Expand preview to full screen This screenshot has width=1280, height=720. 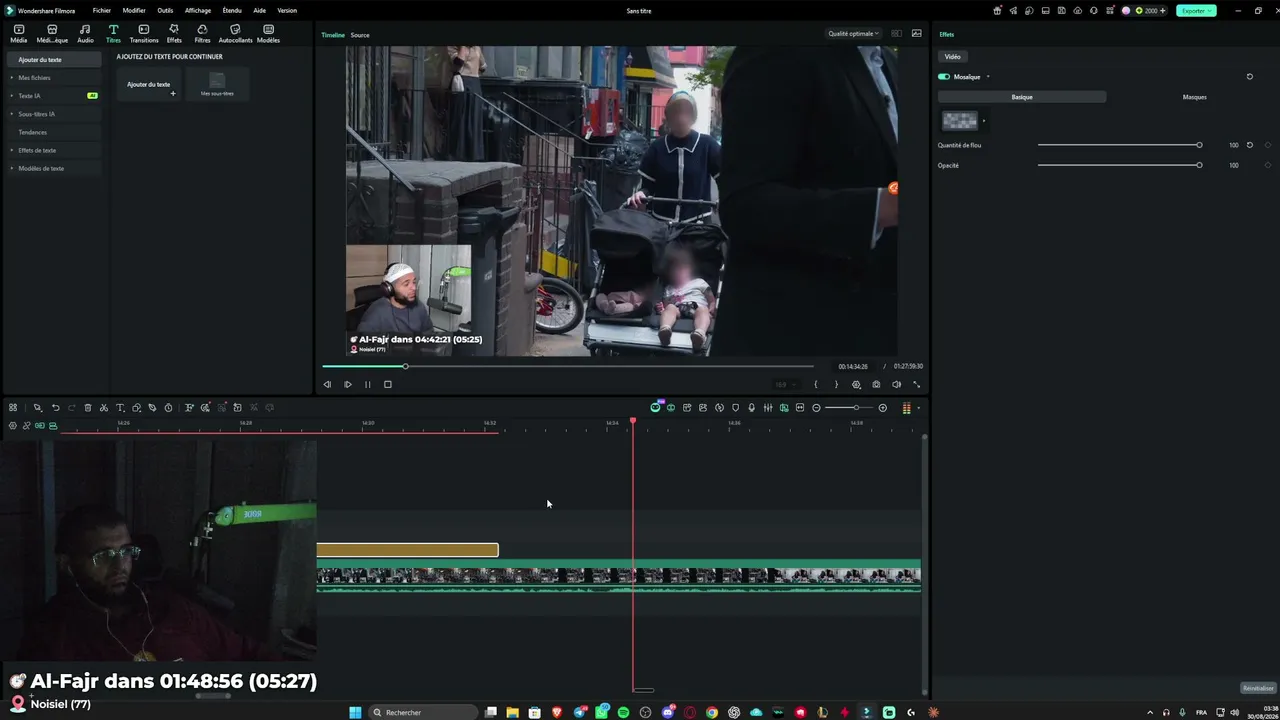916,385
